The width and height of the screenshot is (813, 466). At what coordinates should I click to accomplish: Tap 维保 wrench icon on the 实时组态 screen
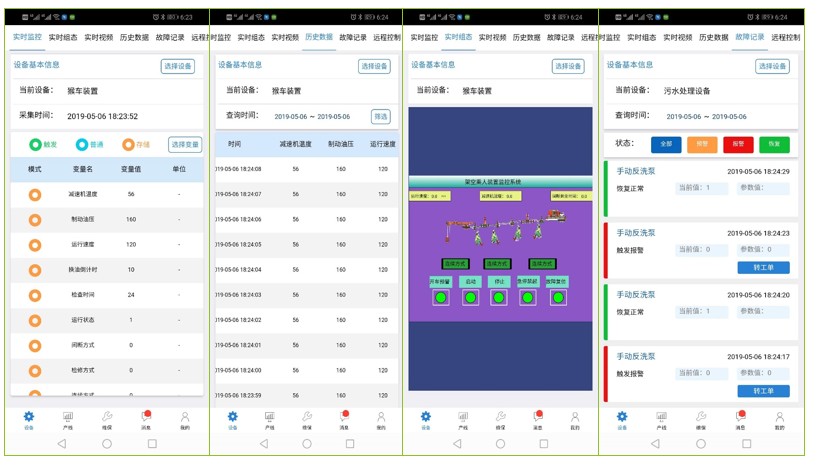[500, 419]
